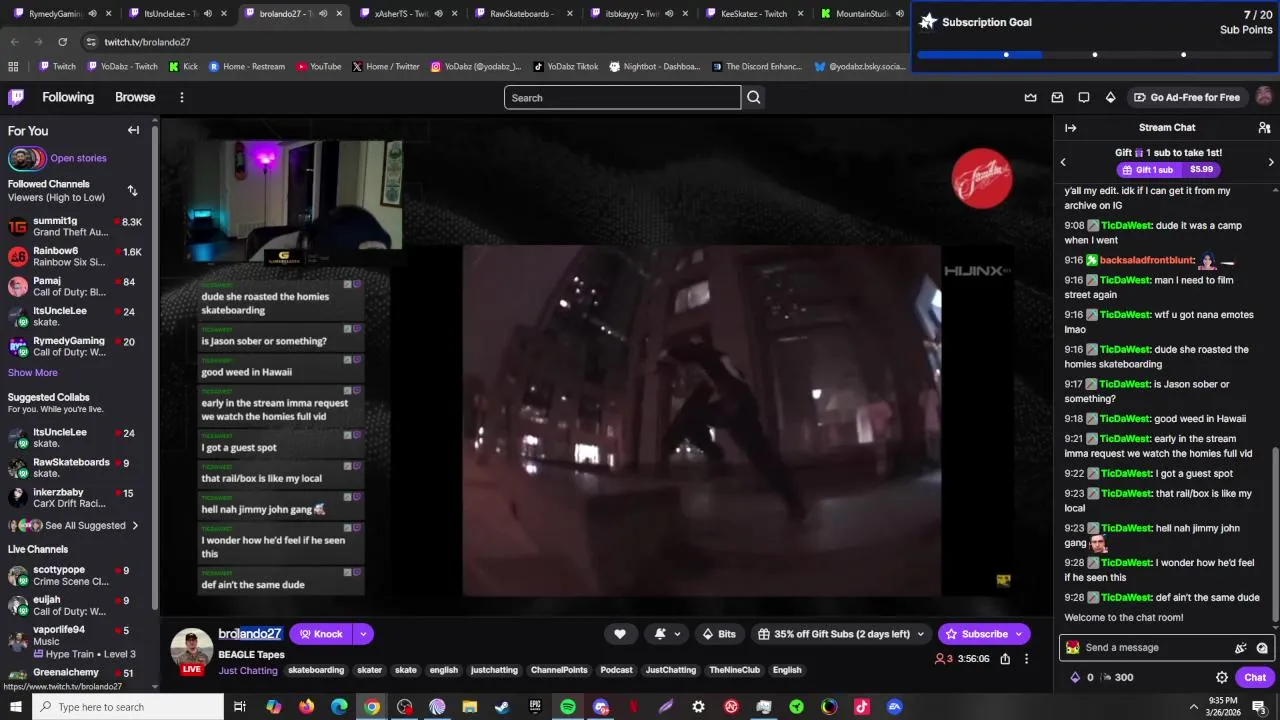Collapse the Stream Chat panel
Screen dimensions: 1280x720
[1070, 127]
